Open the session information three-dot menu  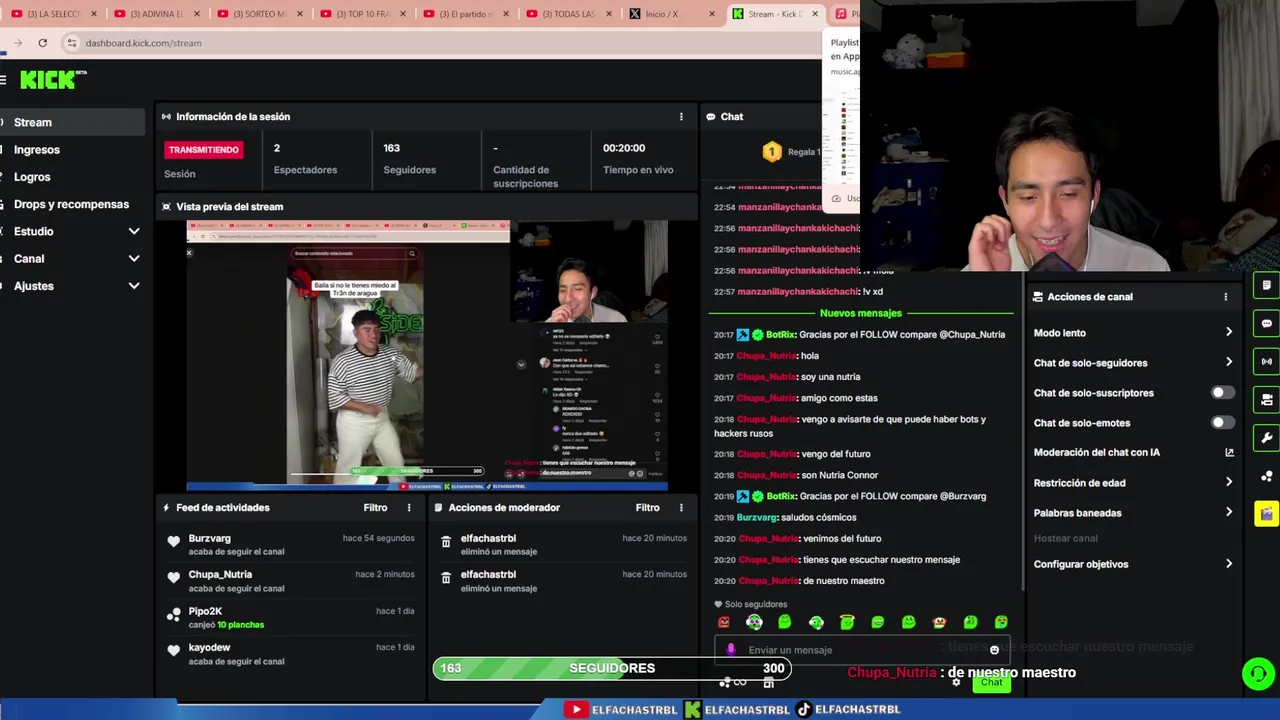coord(681,117)
